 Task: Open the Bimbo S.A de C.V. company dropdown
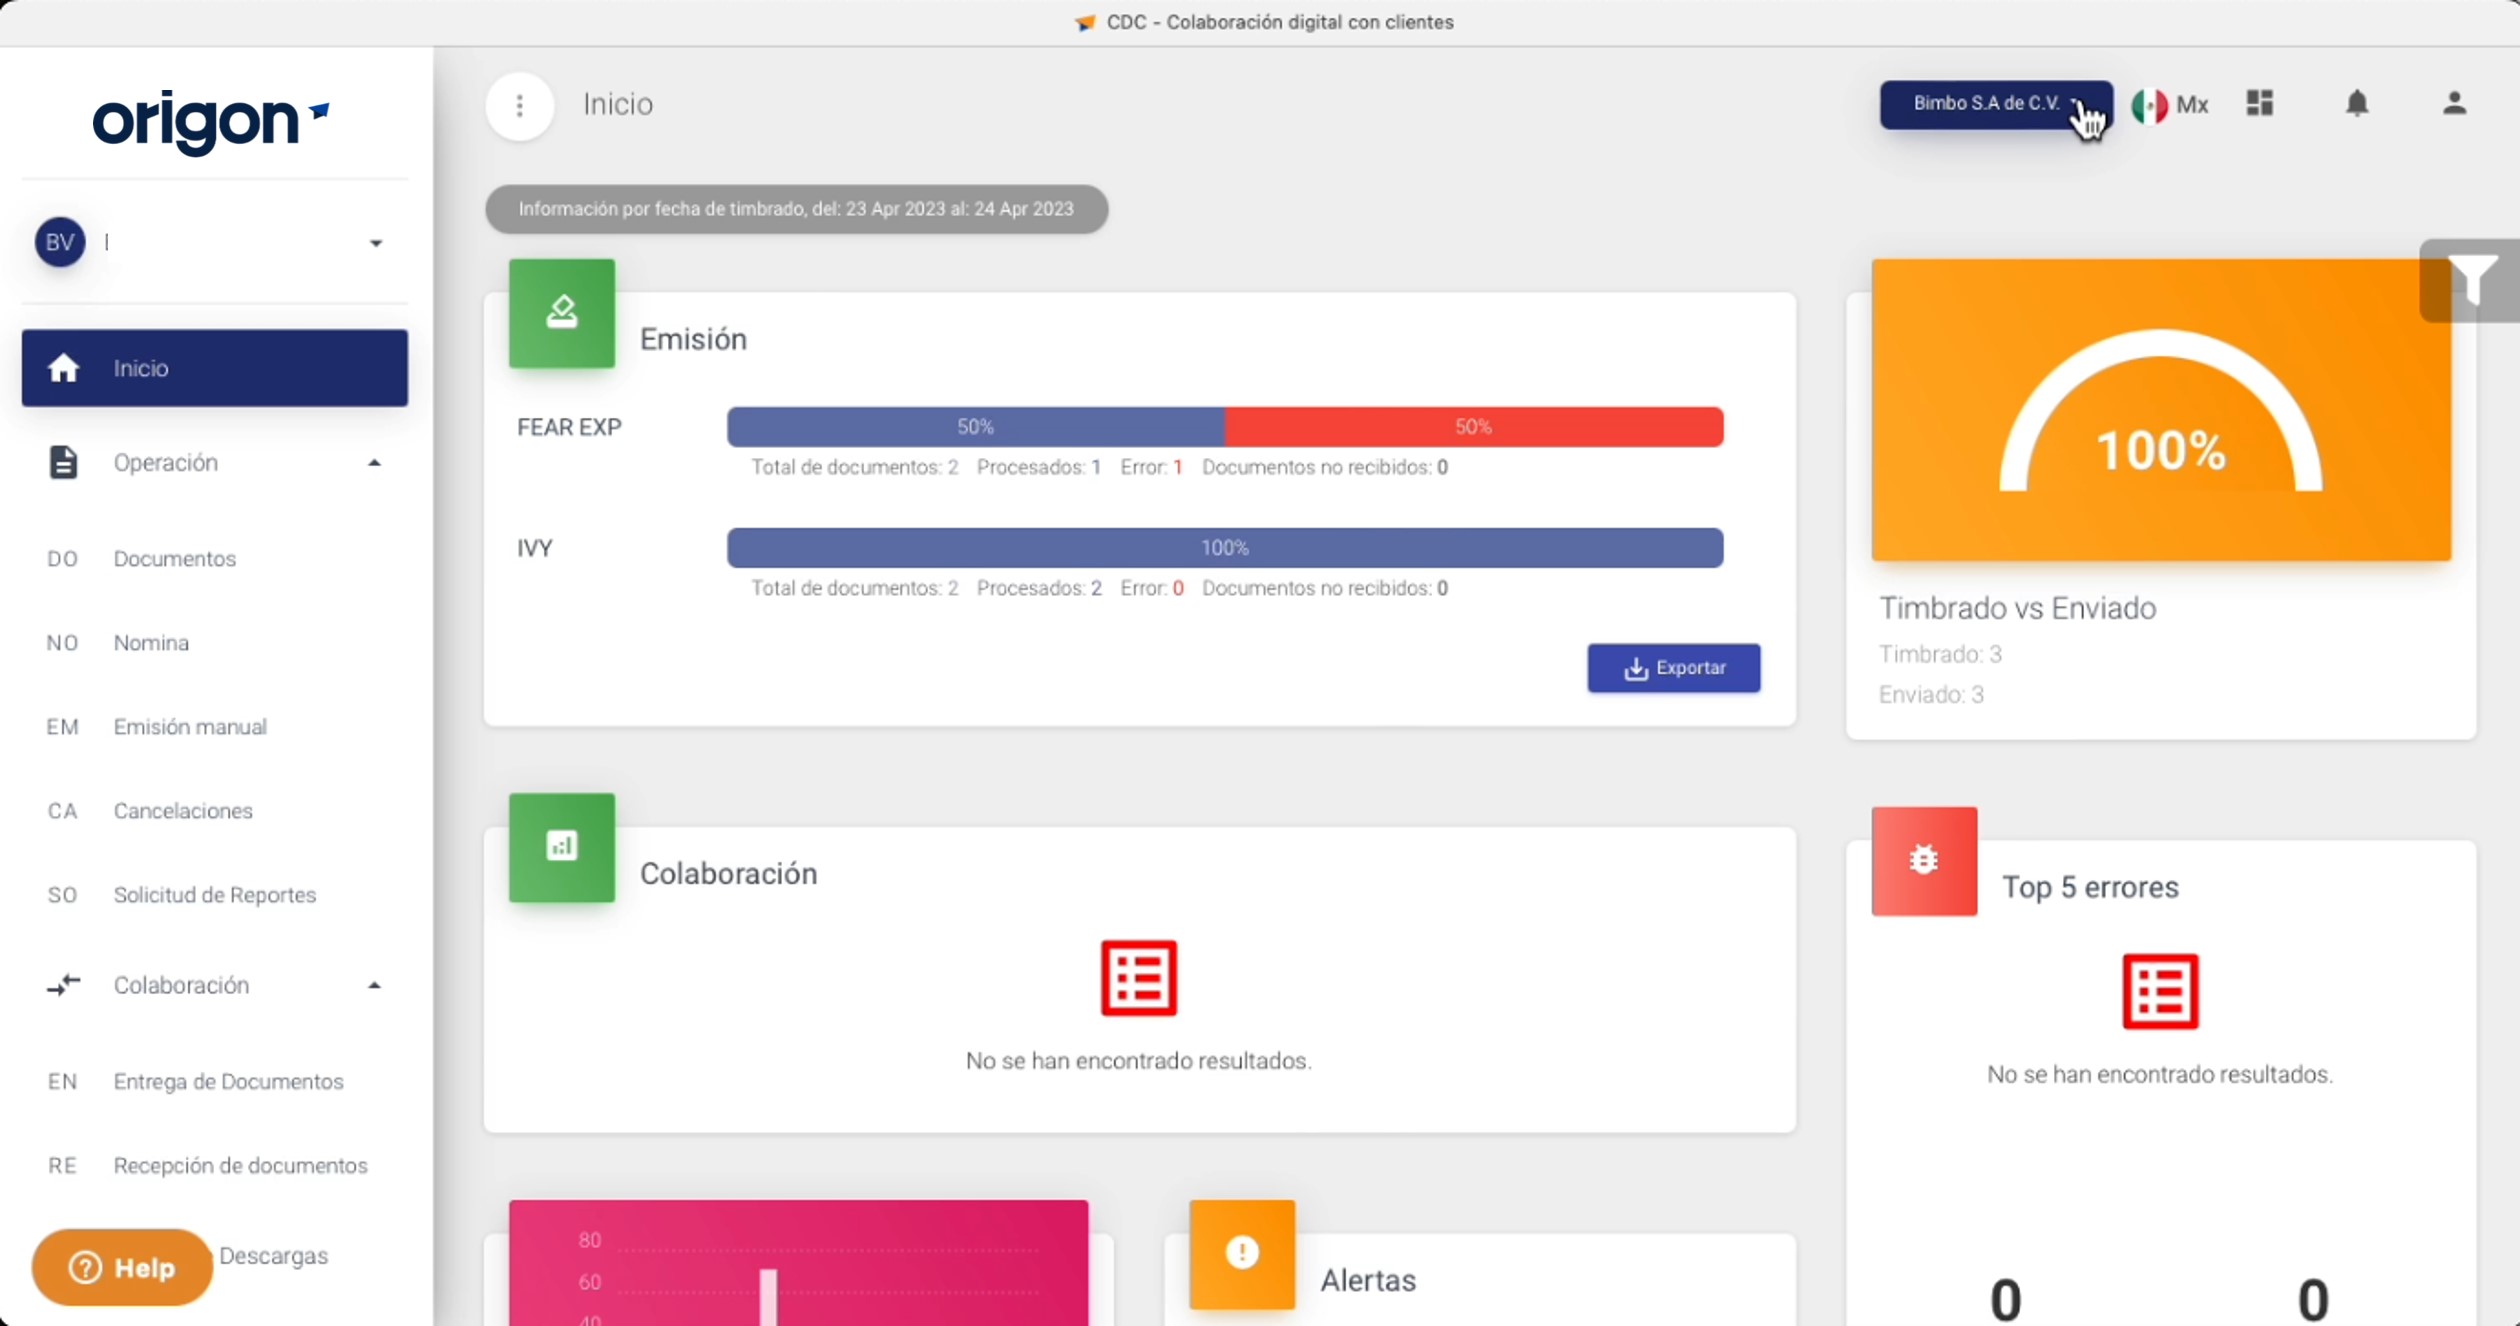(1996, 104)
